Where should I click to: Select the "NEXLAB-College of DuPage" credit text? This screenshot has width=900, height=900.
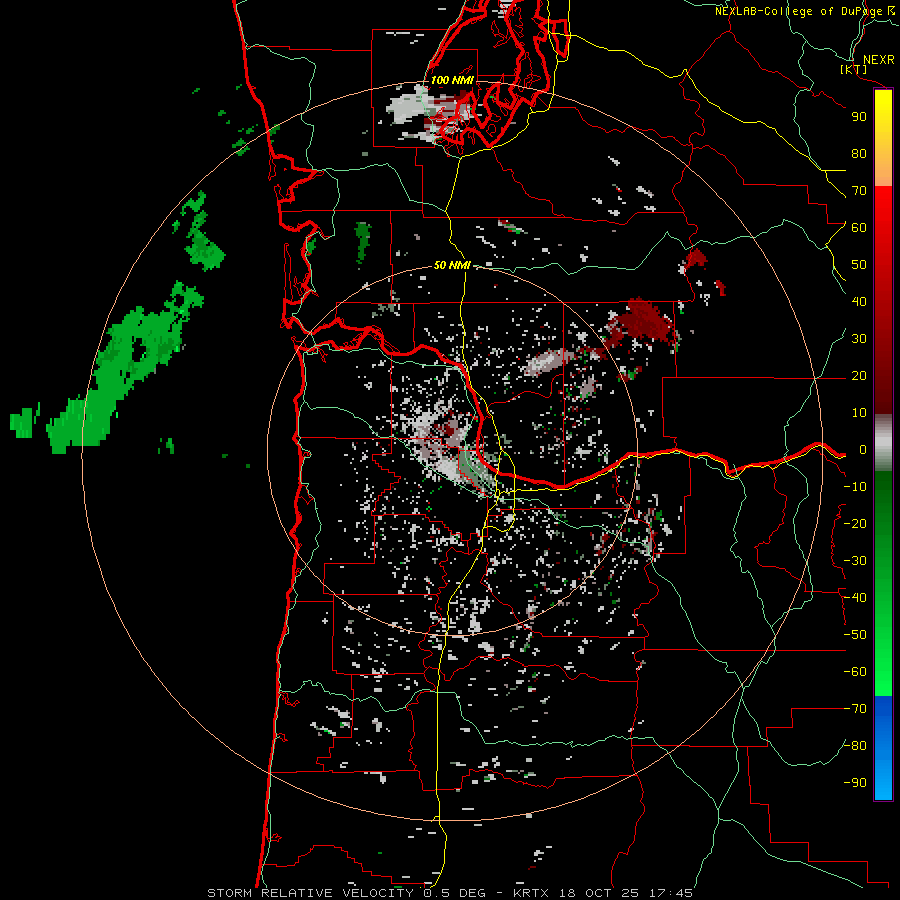(798, 11)
